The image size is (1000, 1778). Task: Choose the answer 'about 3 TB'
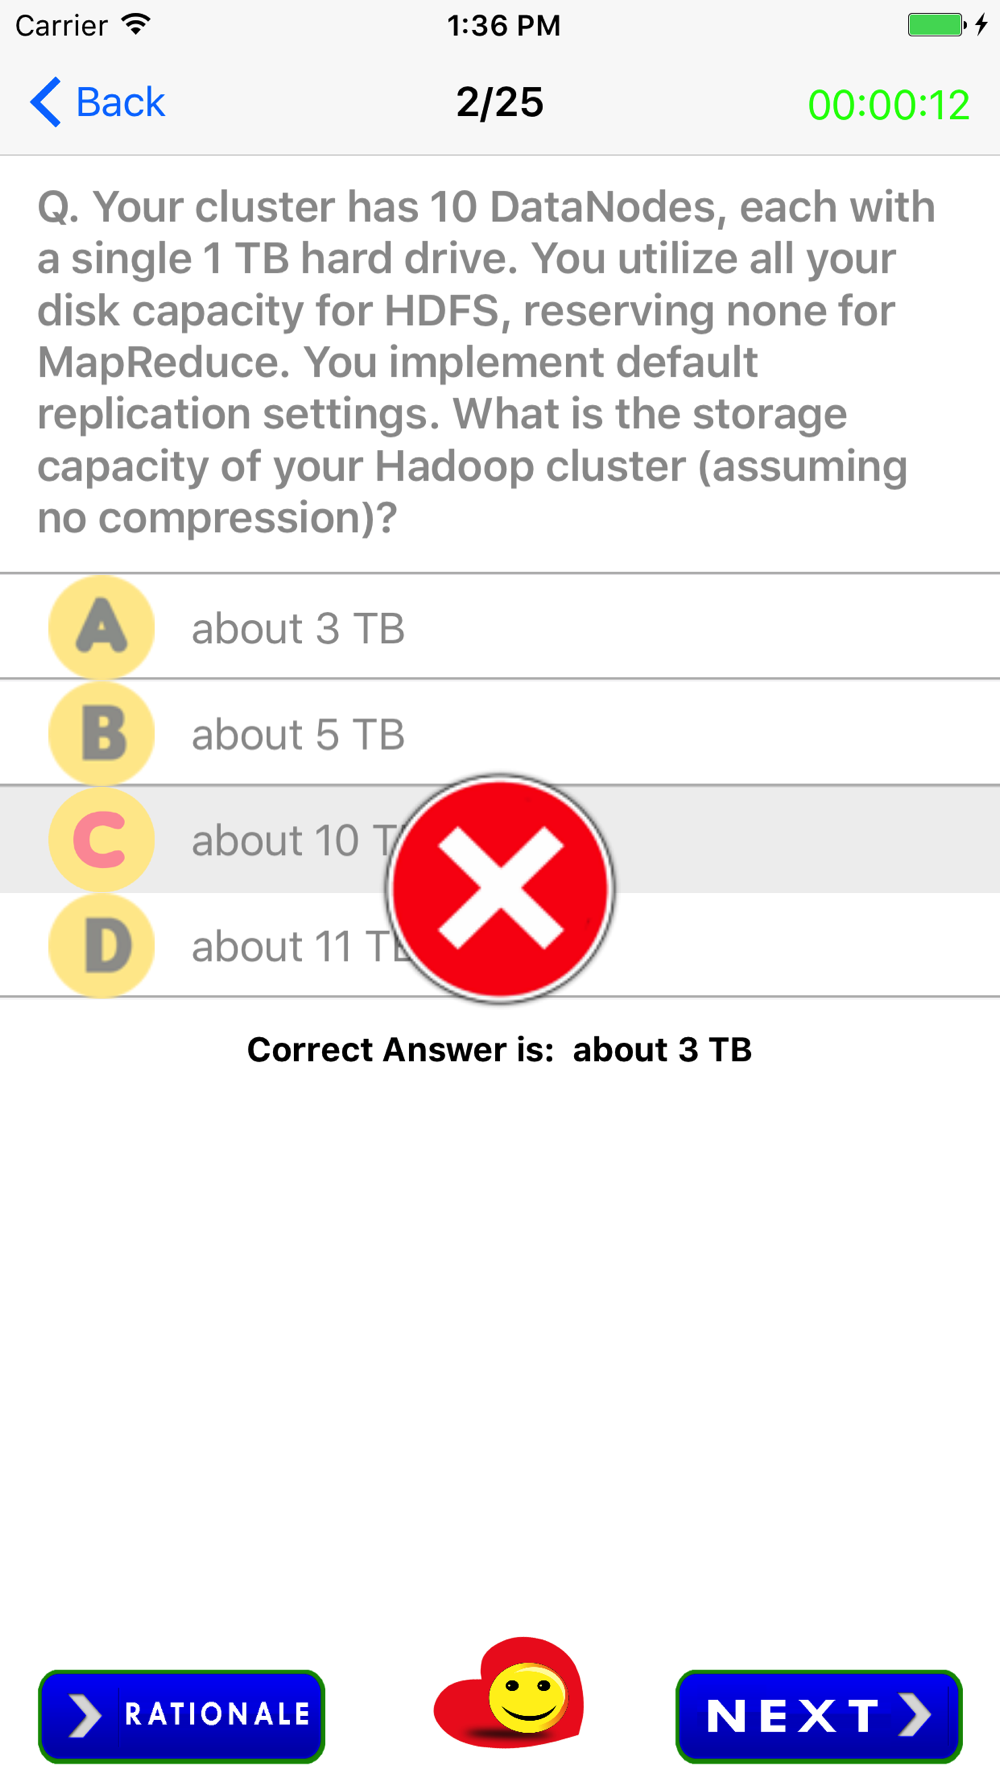pos(298,629)
